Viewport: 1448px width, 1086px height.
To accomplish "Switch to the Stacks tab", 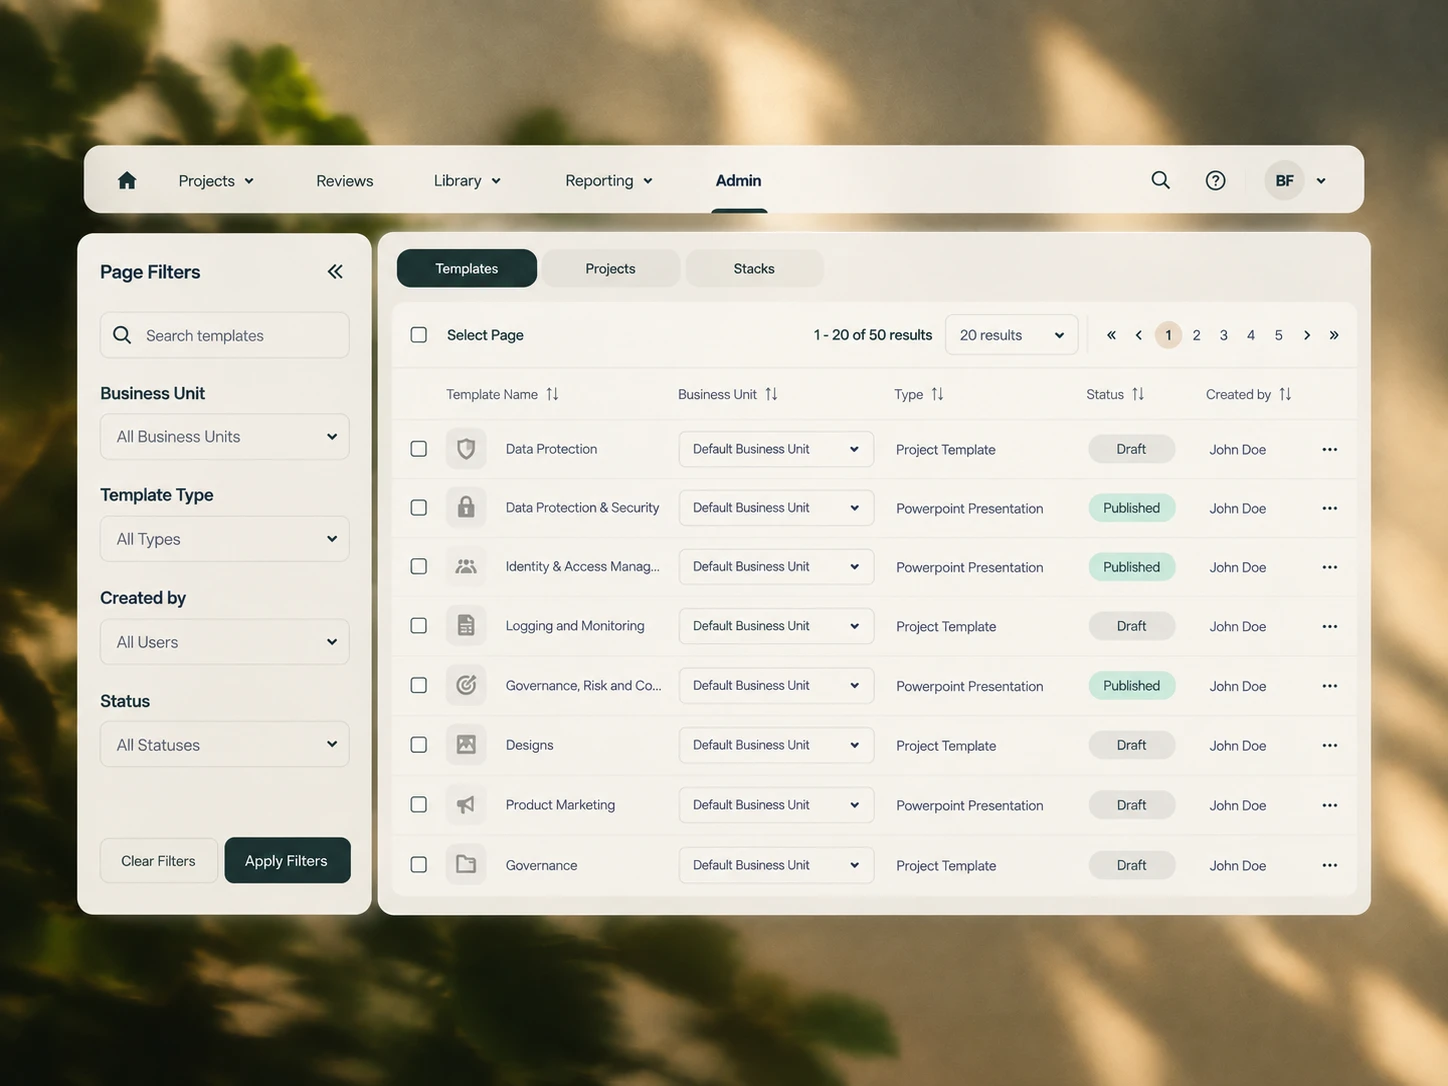I will 754,268.
